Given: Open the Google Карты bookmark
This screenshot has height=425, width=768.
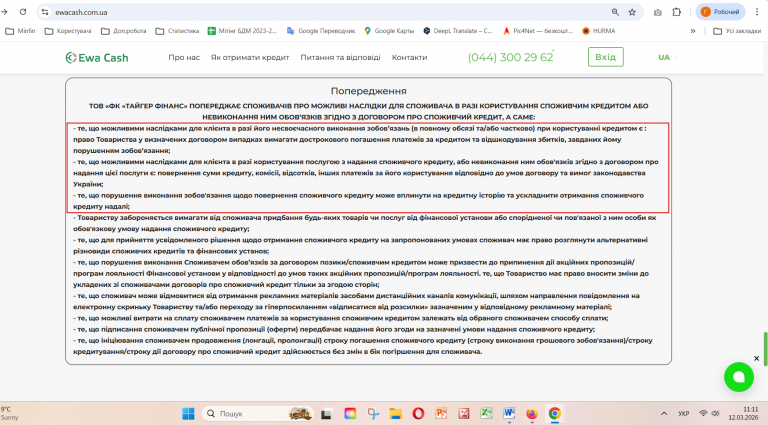Looking at the screenshot, I should pos(389,31).
